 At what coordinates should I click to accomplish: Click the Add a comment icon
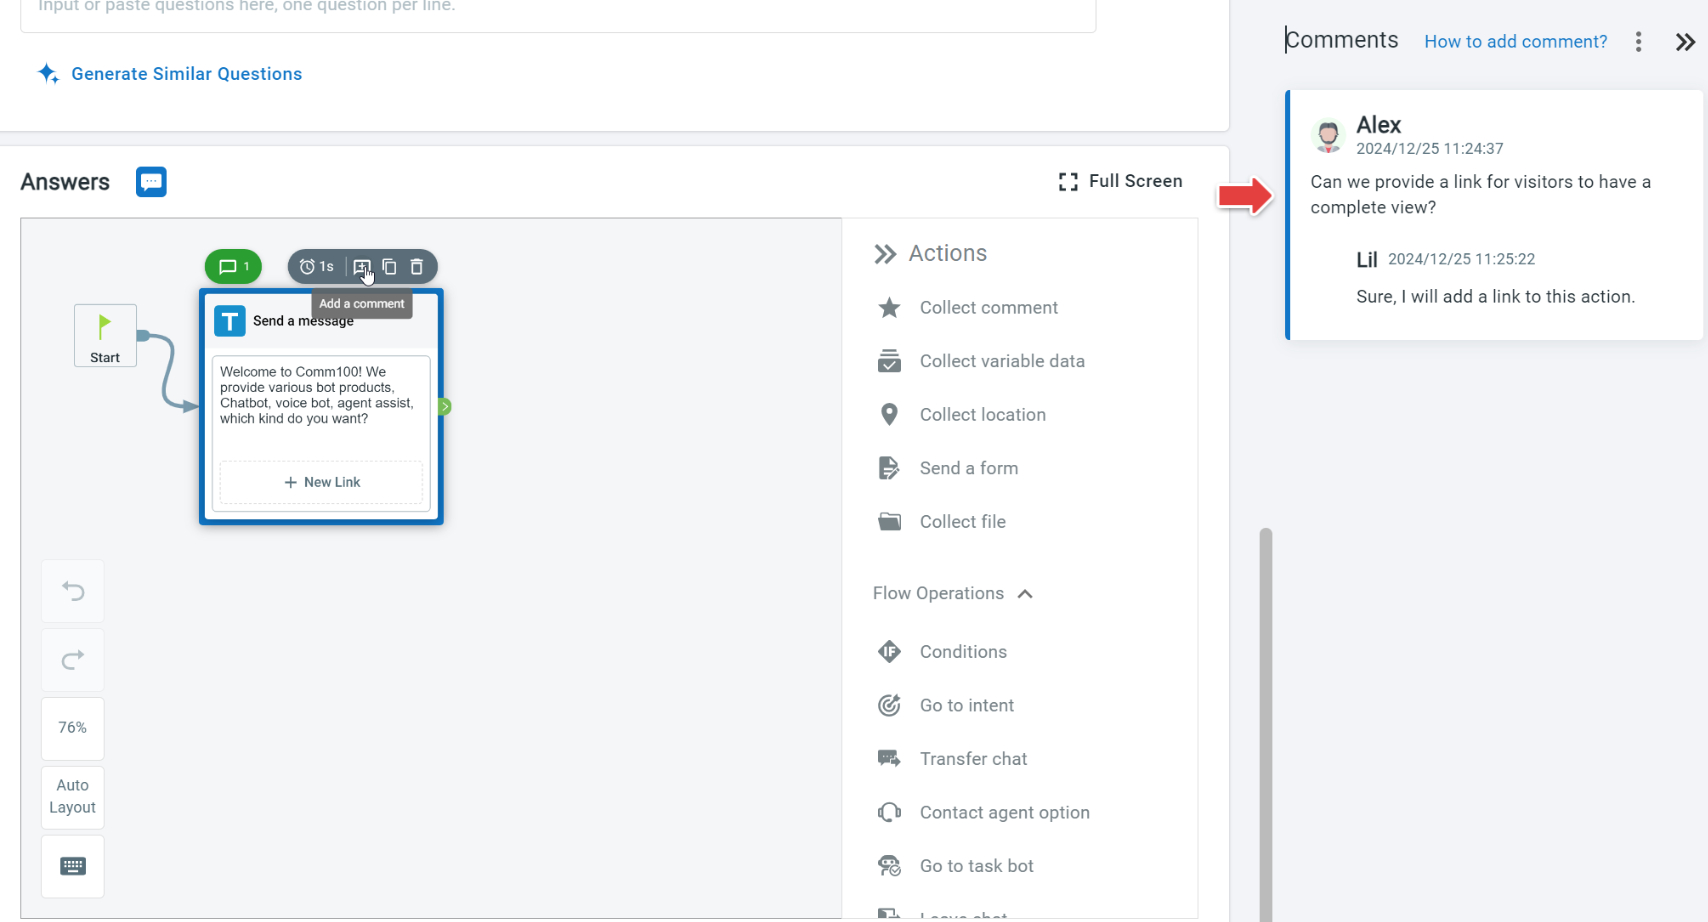362,267
